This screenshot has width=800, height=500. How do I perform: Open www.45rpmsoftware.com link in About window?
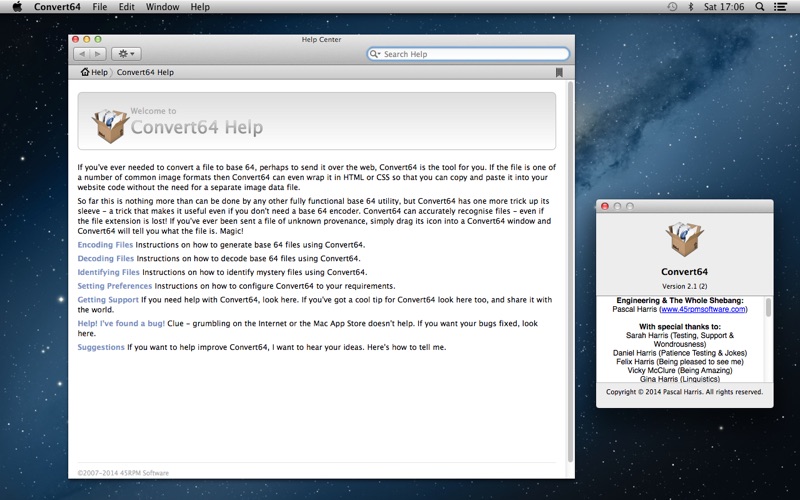[x=703, y=309]
